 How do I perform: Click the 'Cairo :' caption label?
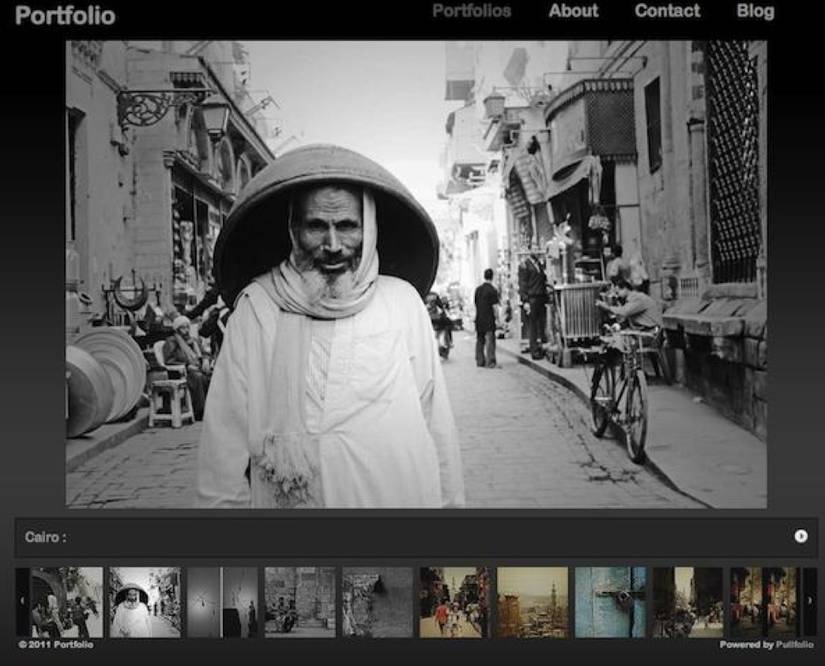45,537
